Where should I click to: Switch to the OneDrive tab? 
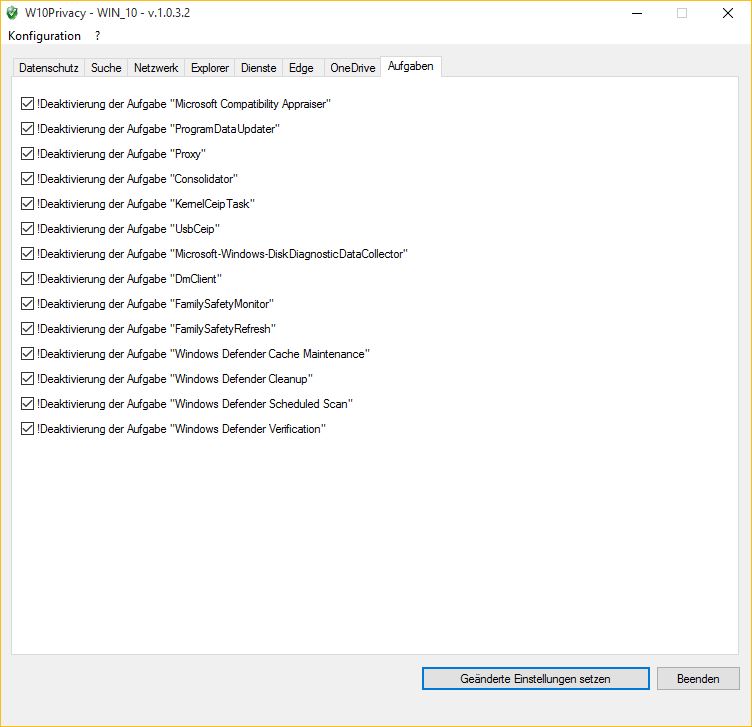pos(352,68)
